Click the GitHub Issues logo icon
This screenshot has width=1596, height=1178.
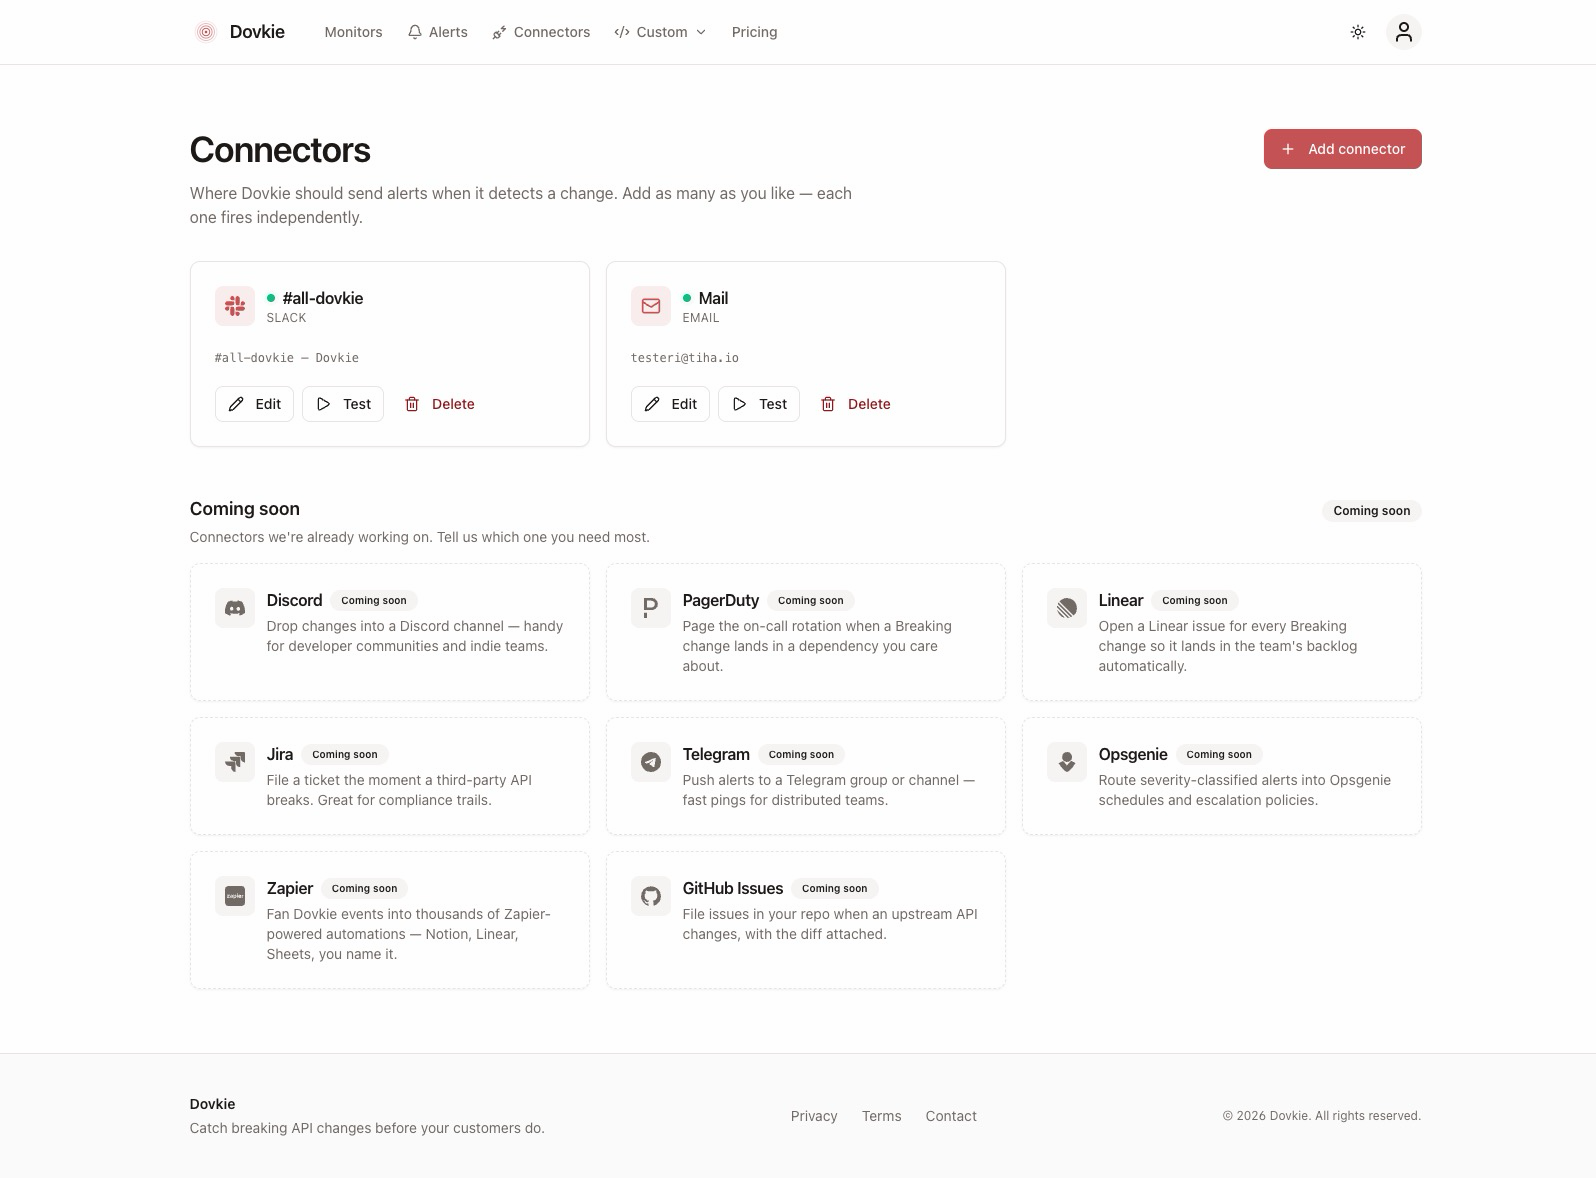click(651, 896)
